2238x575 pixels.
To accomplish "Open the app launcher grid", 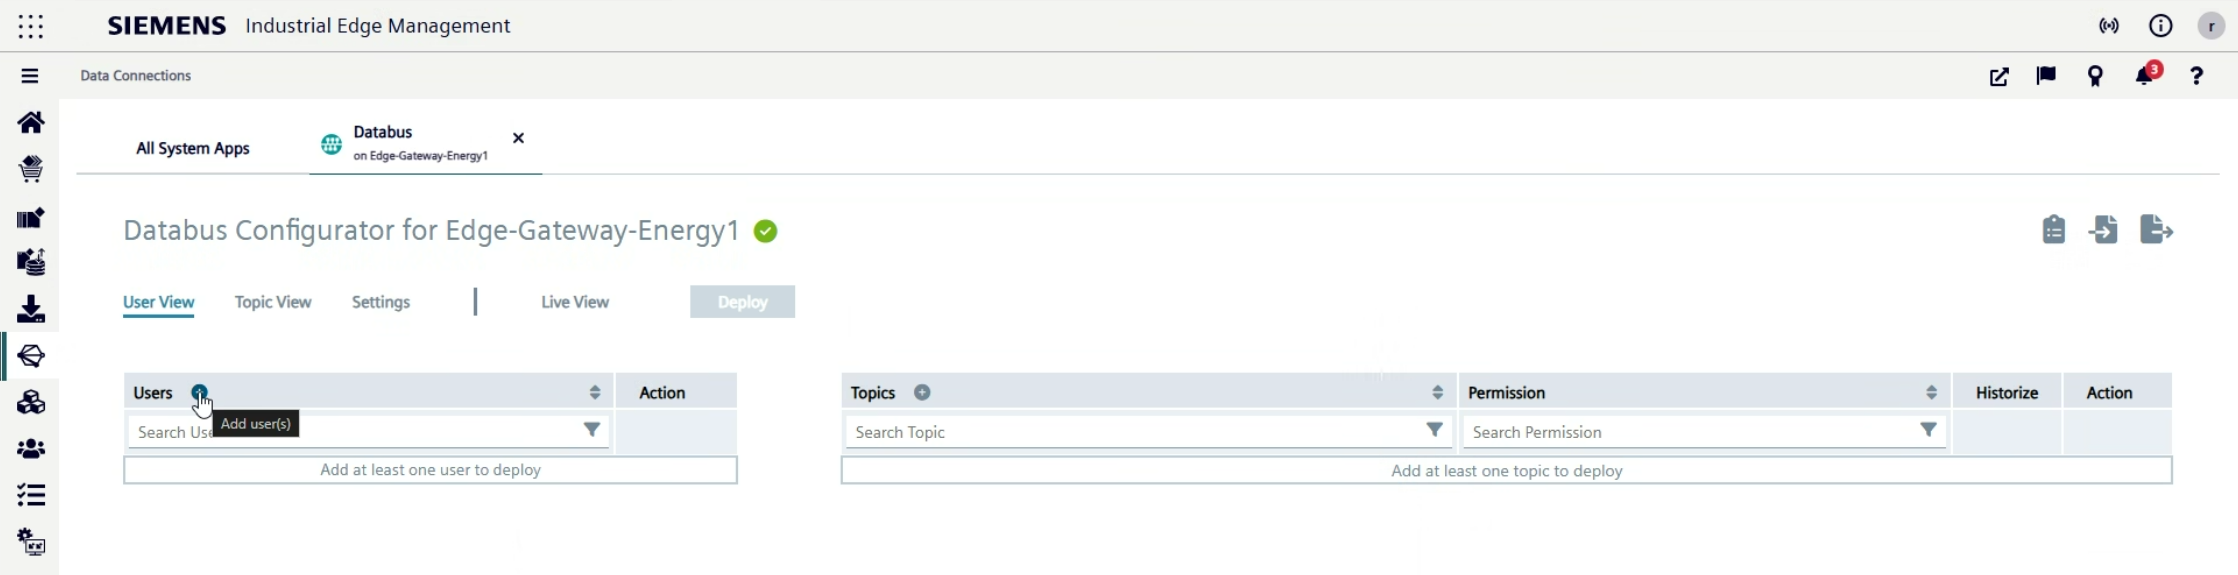I will [x=31, y=26].
